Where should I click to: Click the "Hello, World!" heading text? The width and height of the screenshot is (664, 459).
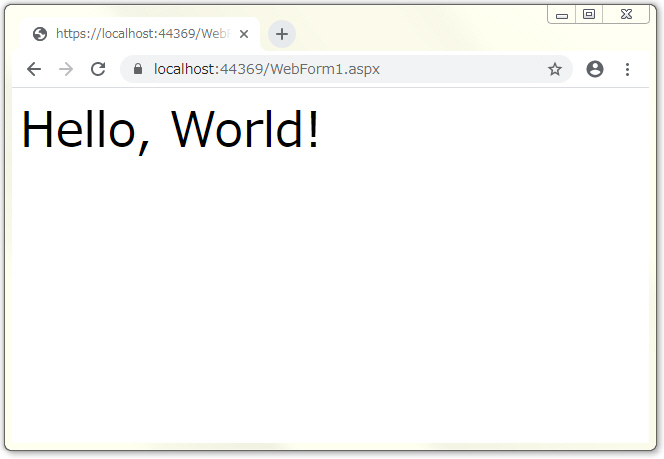pos(170,130)
